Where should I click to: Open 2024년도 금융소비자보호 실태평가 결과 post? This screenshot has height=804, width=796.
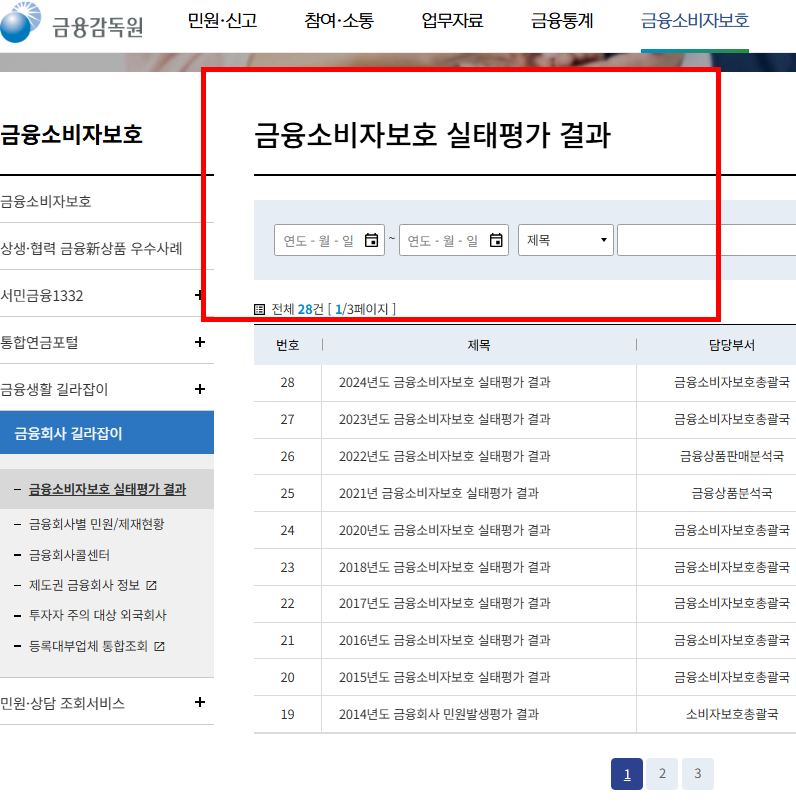tap(445, 382)
